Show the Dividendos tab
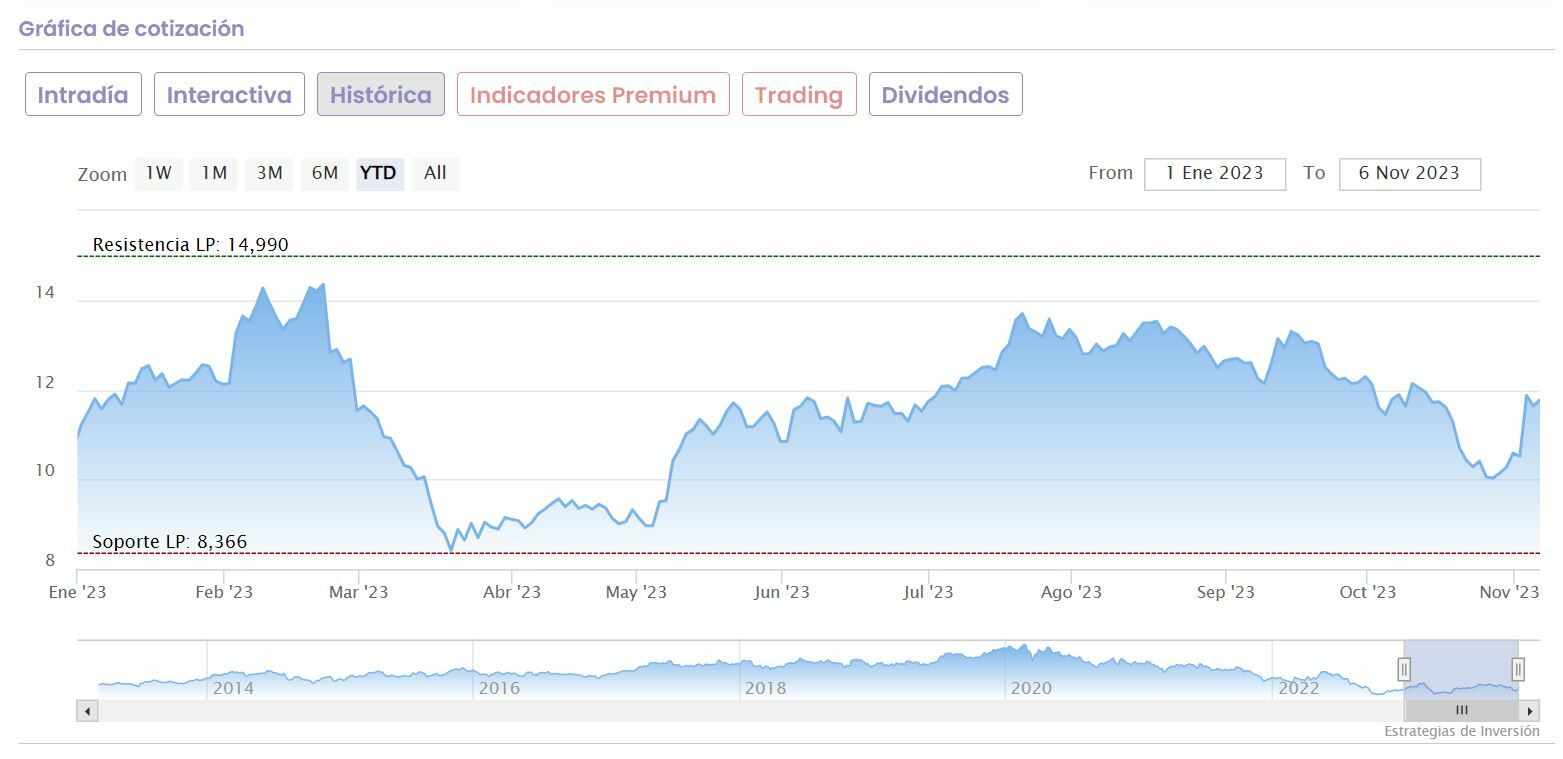1563x759 pixels. (x=945, y=95)
